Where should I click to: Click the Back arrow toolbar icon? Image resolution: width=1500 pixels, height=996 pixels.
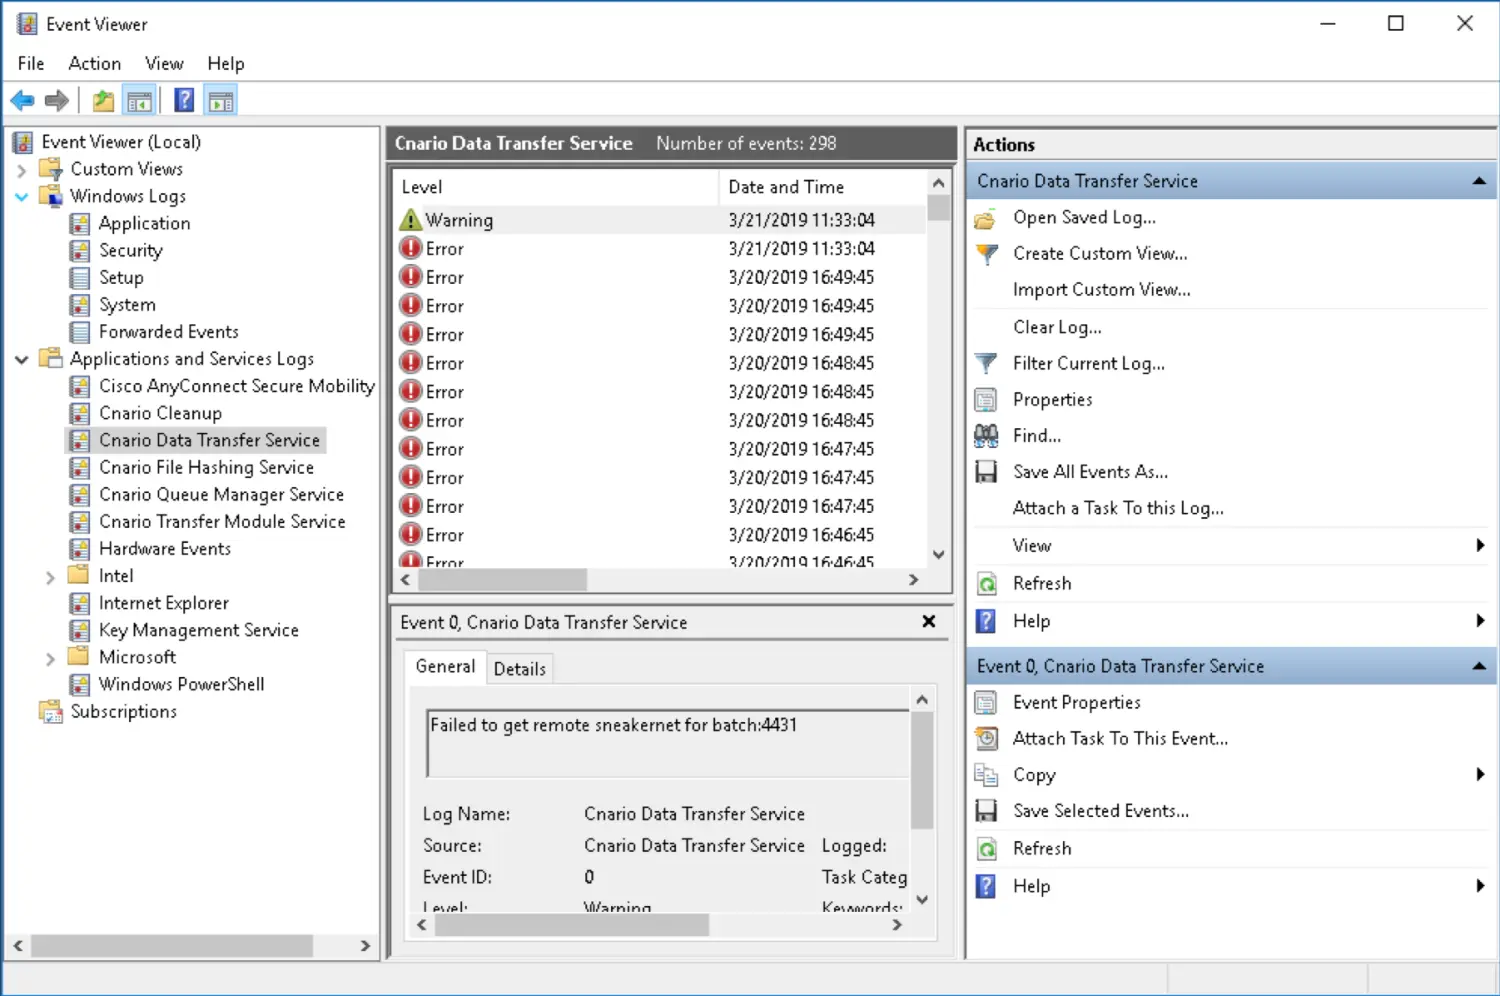click(22, 100)
